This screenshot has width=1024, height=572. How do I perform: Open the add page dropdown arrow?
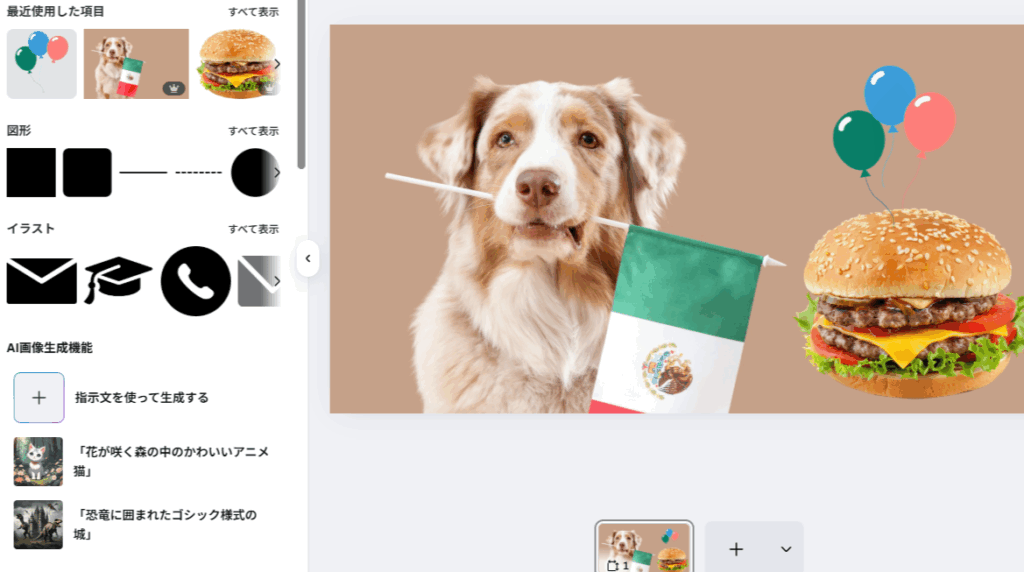[786, 549]
